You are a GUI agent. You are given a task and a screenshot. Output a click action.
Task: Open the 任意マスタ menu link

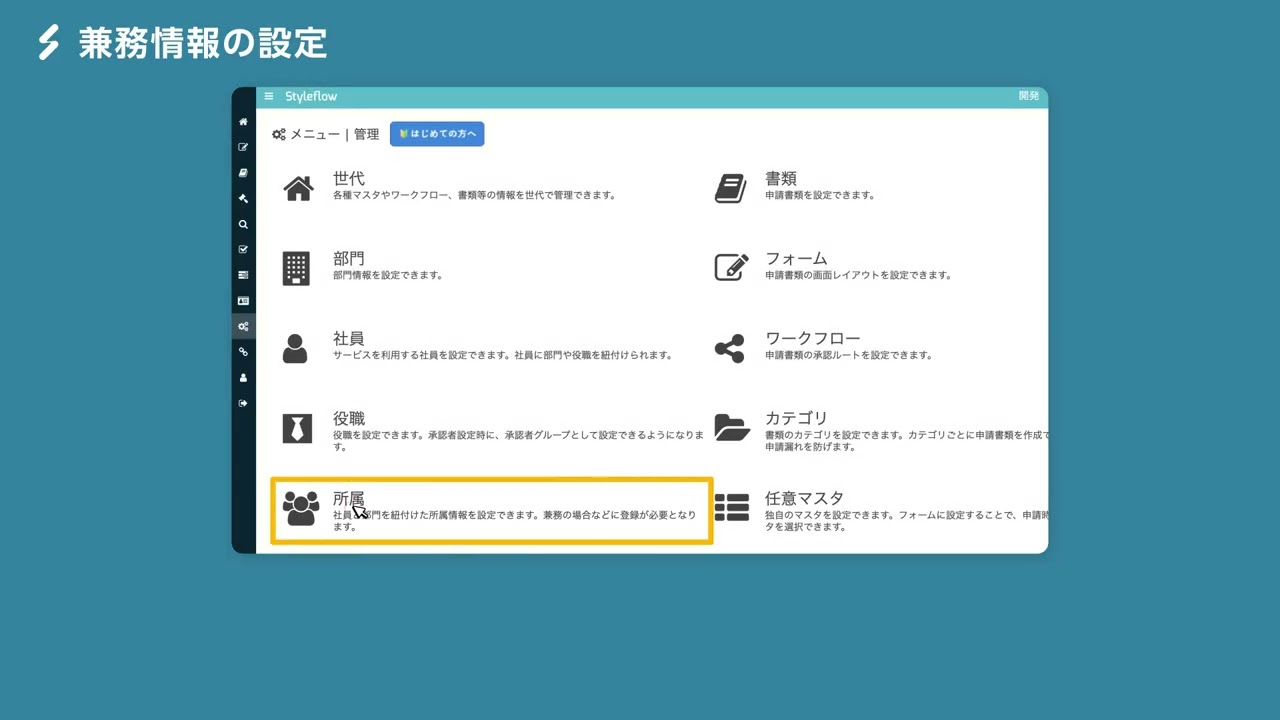805,499
